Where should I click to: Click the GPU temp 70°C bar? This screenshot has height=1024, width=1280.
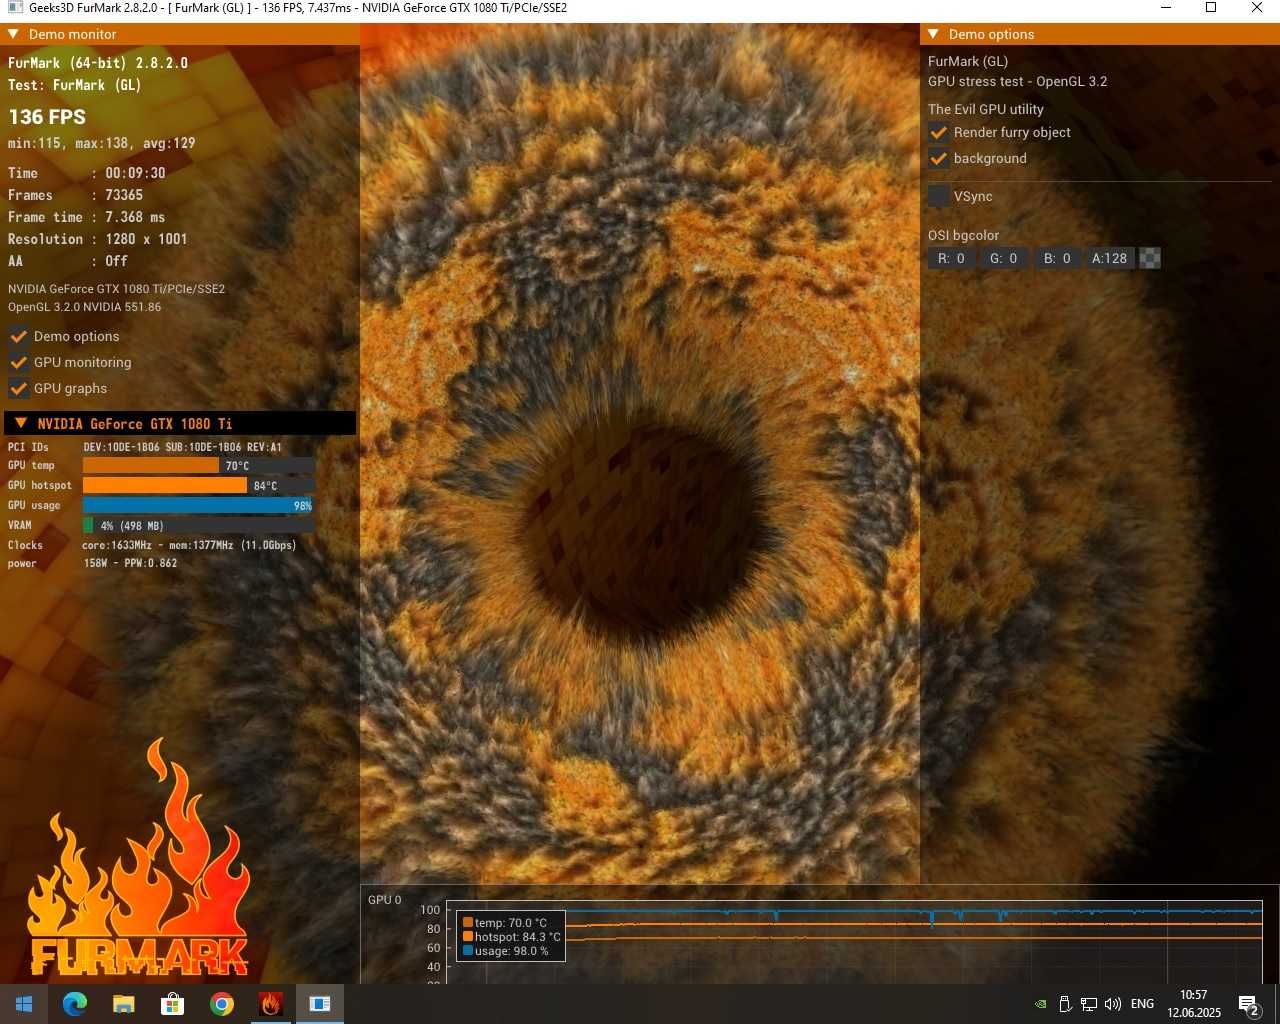click(x=198, y=466)
